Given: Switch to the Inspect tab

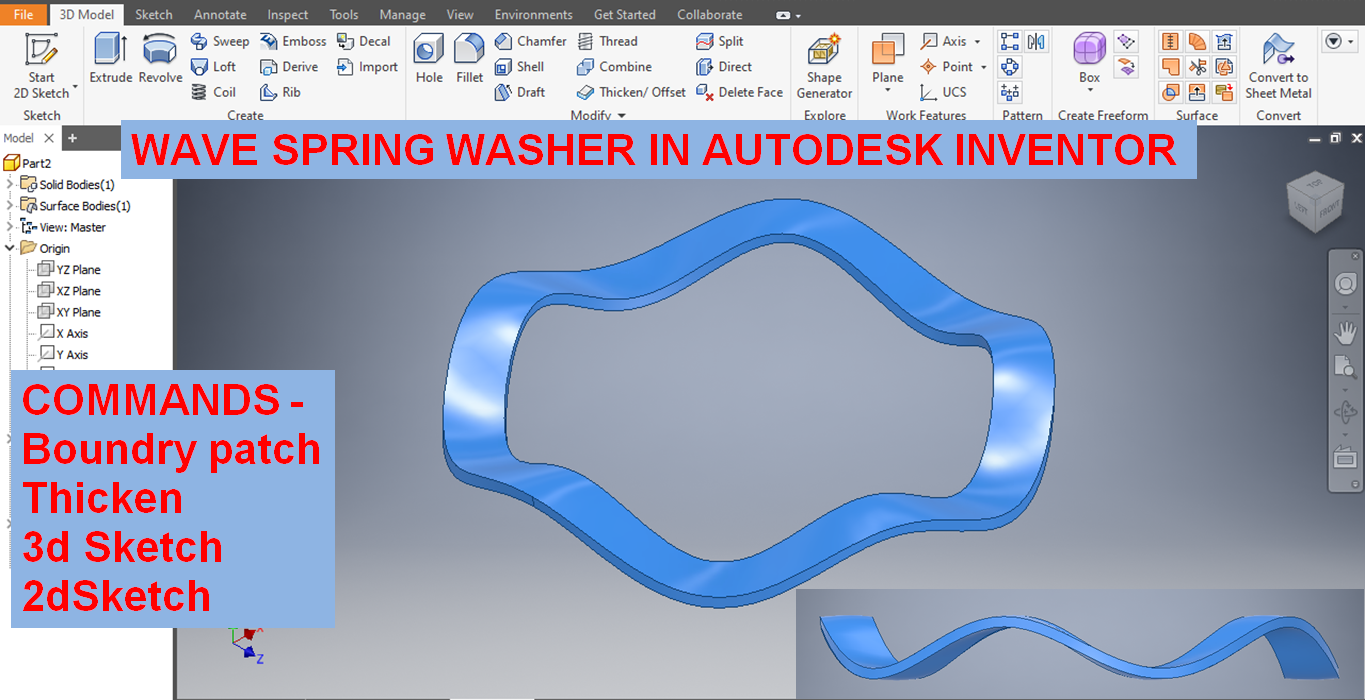Looking at the screenshot, I should [x=288, y=14].
